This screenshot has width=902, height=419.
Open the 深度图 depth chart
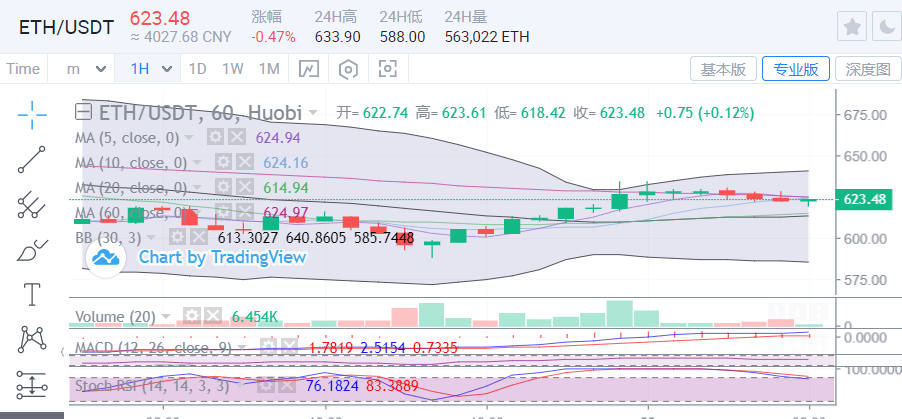[868, 69]
